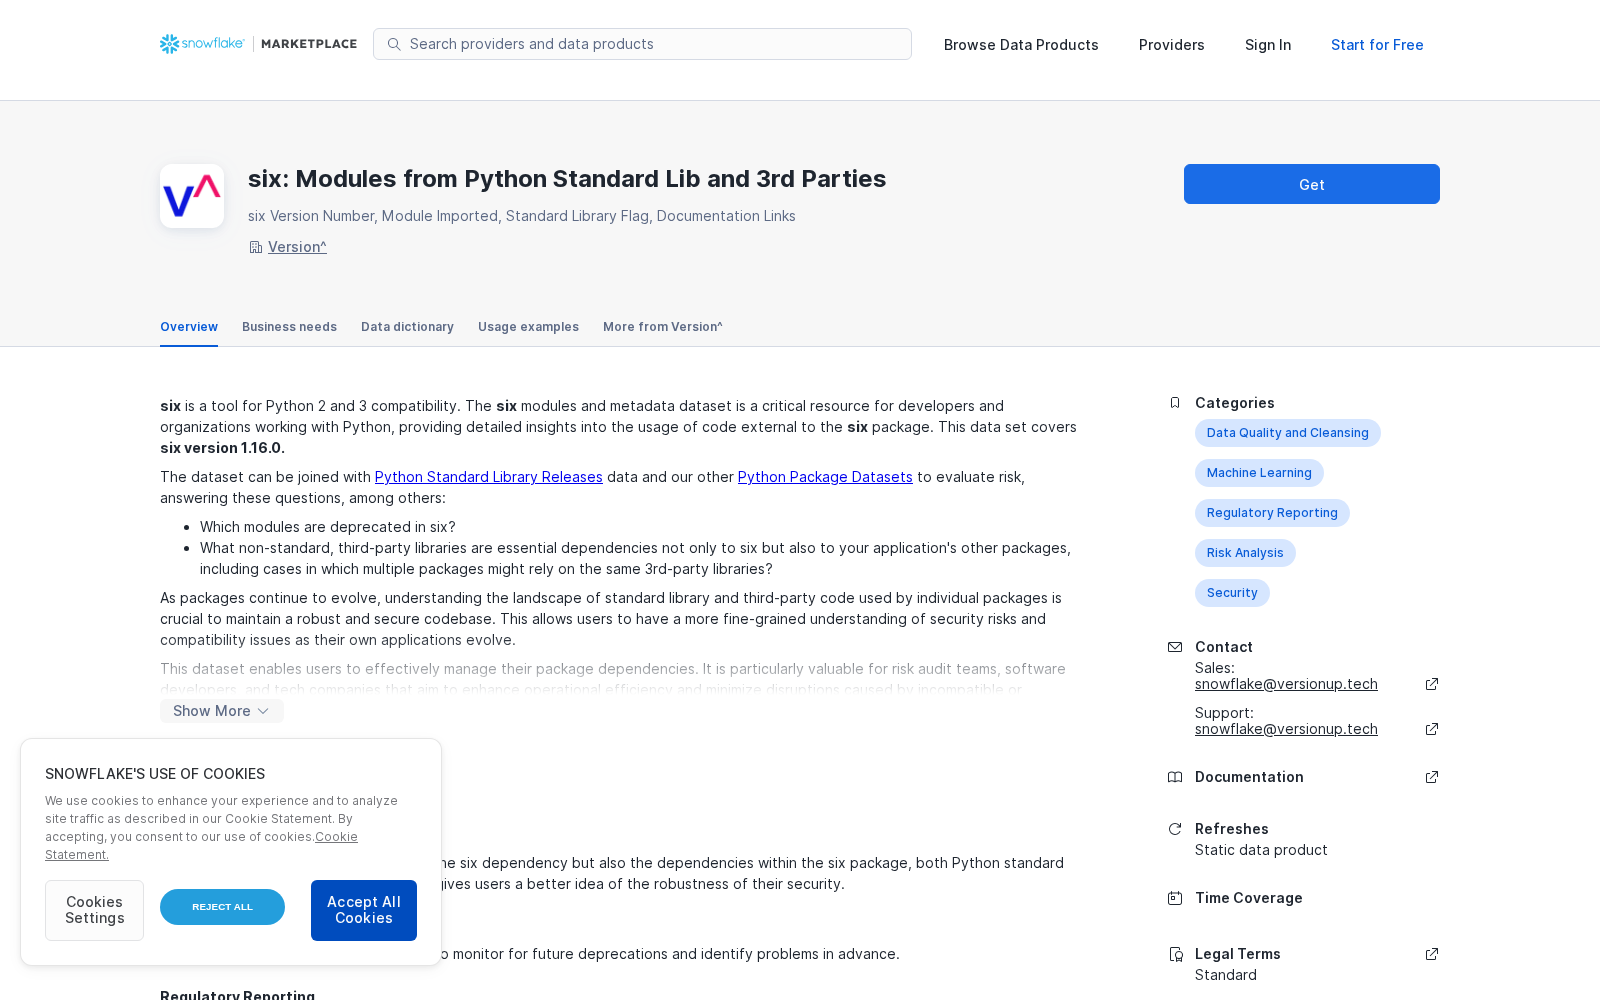Open the Data dictionary tab

(407, 327)
